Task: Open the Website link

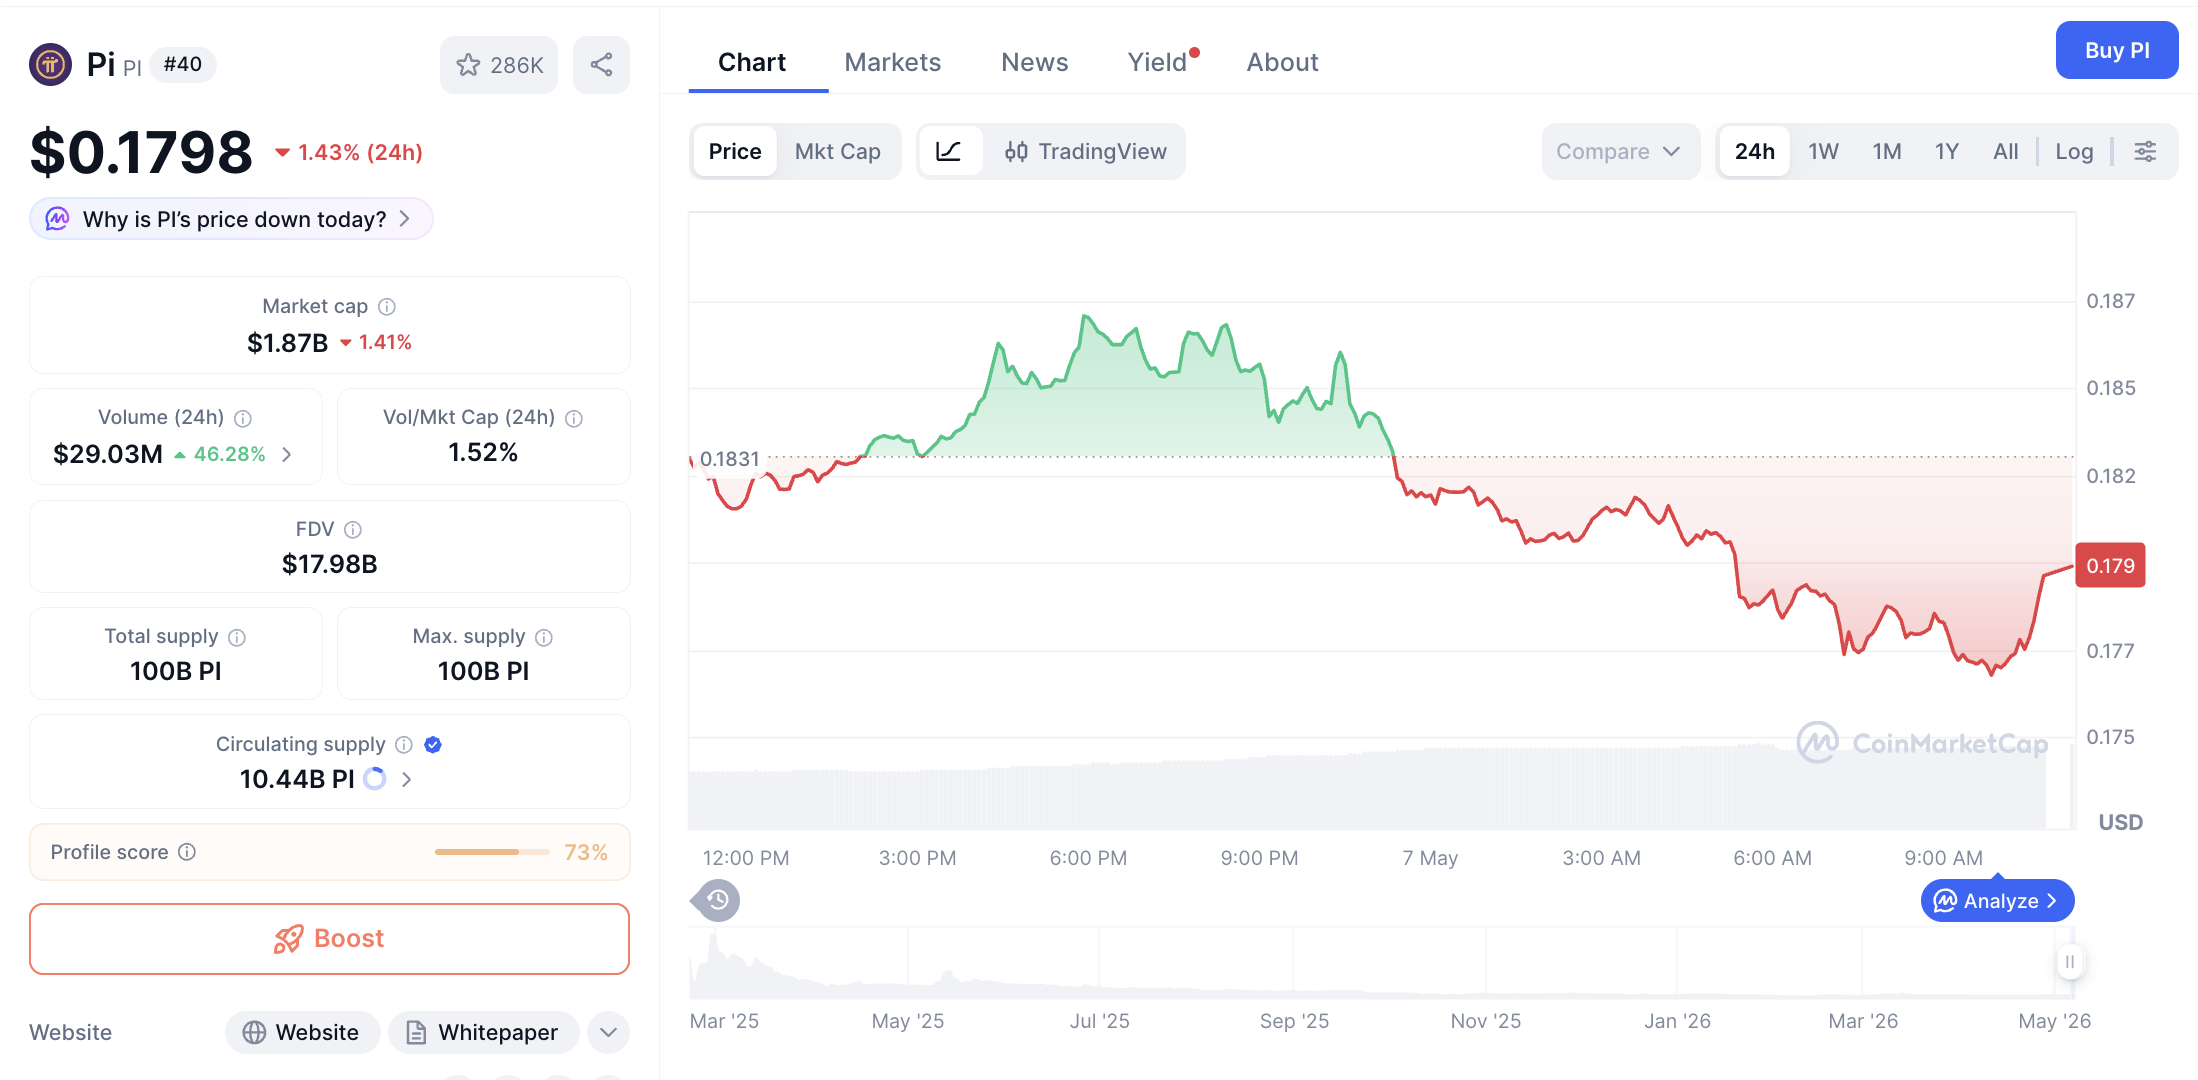Action: 302,1032
